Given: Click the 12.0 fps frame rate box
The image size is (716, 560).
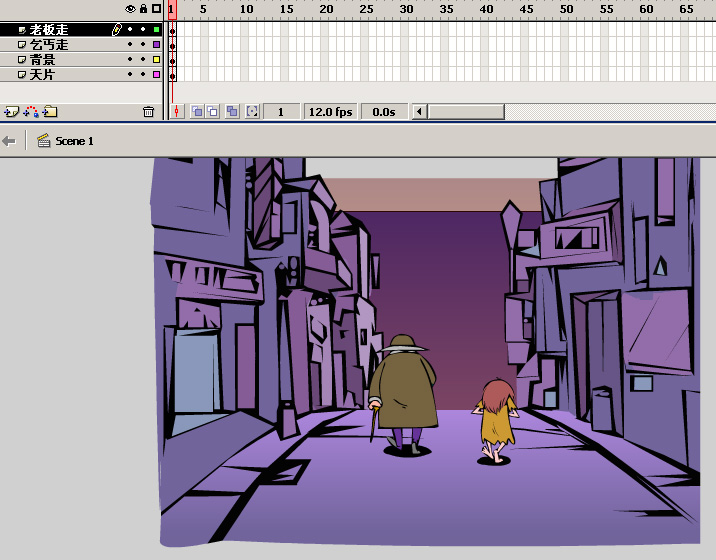Looking at the screenshot, I should tap(331, 112).
